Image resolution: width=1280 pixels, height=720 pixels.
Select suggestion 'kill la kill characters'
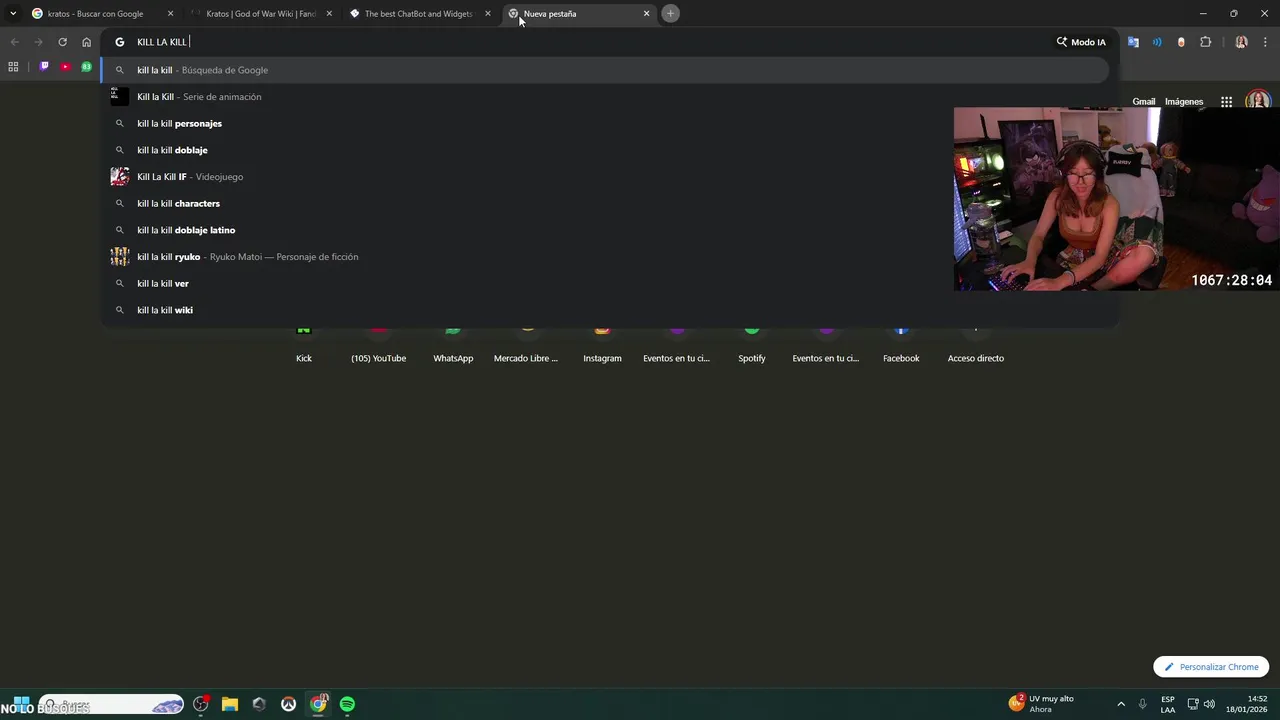tap(604, 203)
